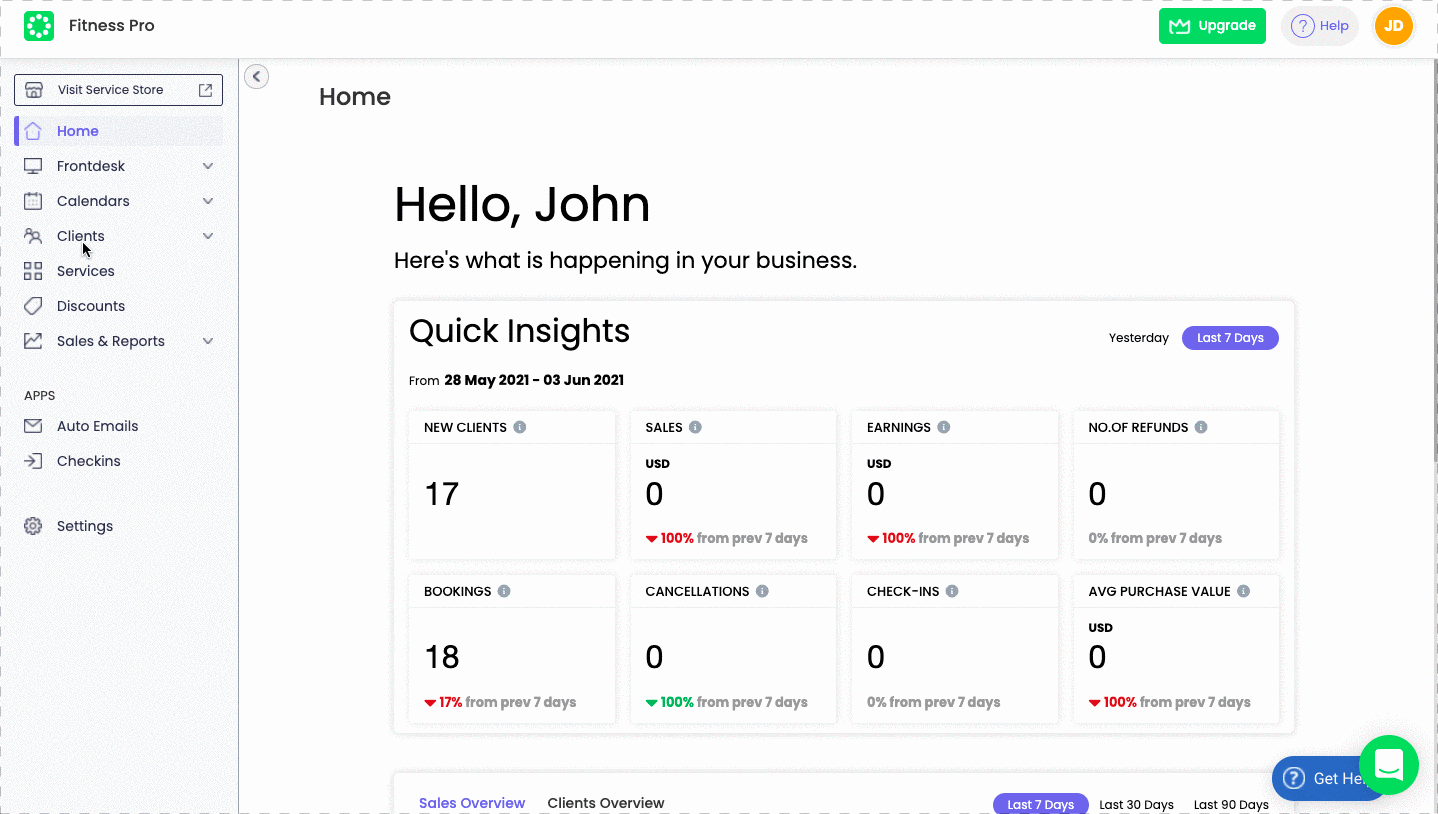The height and width of the screenshot is (814, 1438).
Task: Click the Fitness Pro logo icon
Action: 39,25
